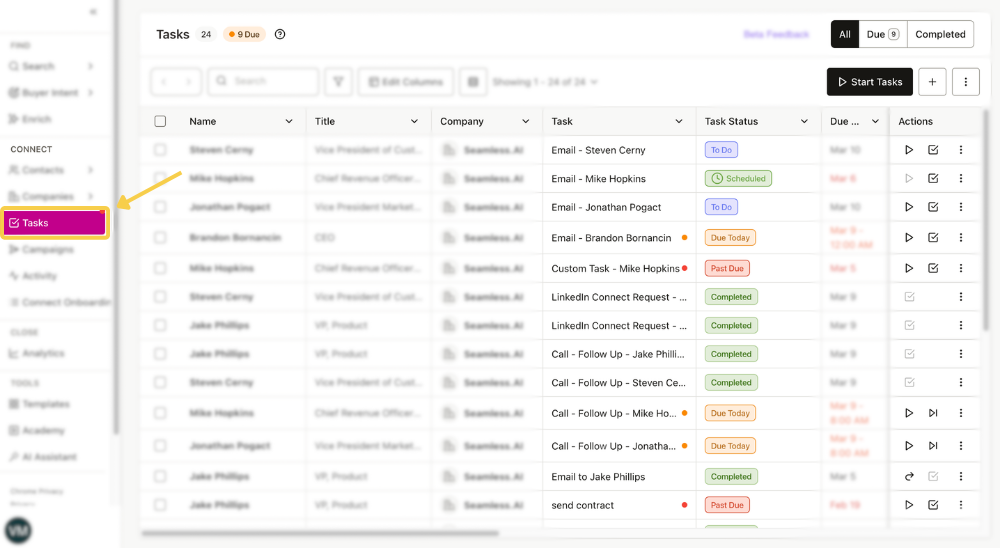Start the send contract task
1000x548 pixels.
point(909,505)
